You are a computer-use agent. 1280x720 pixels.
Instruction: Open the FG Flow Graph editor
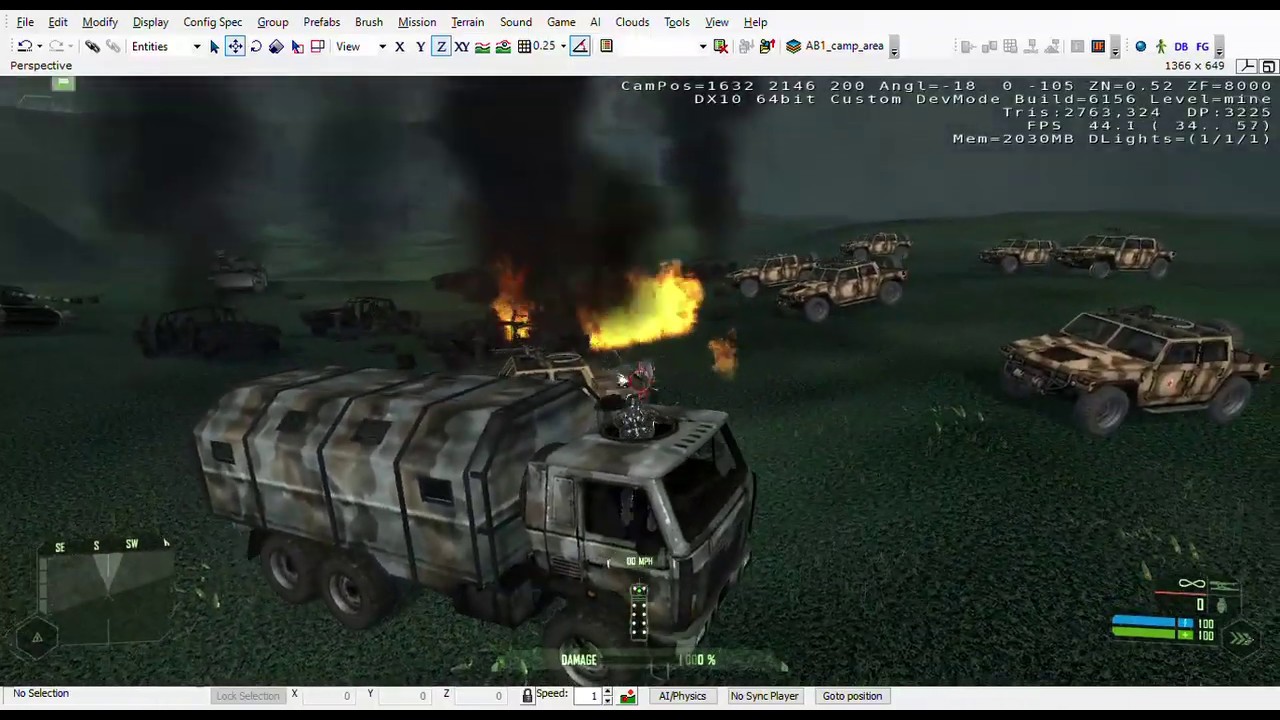(x=1202, y=46)
